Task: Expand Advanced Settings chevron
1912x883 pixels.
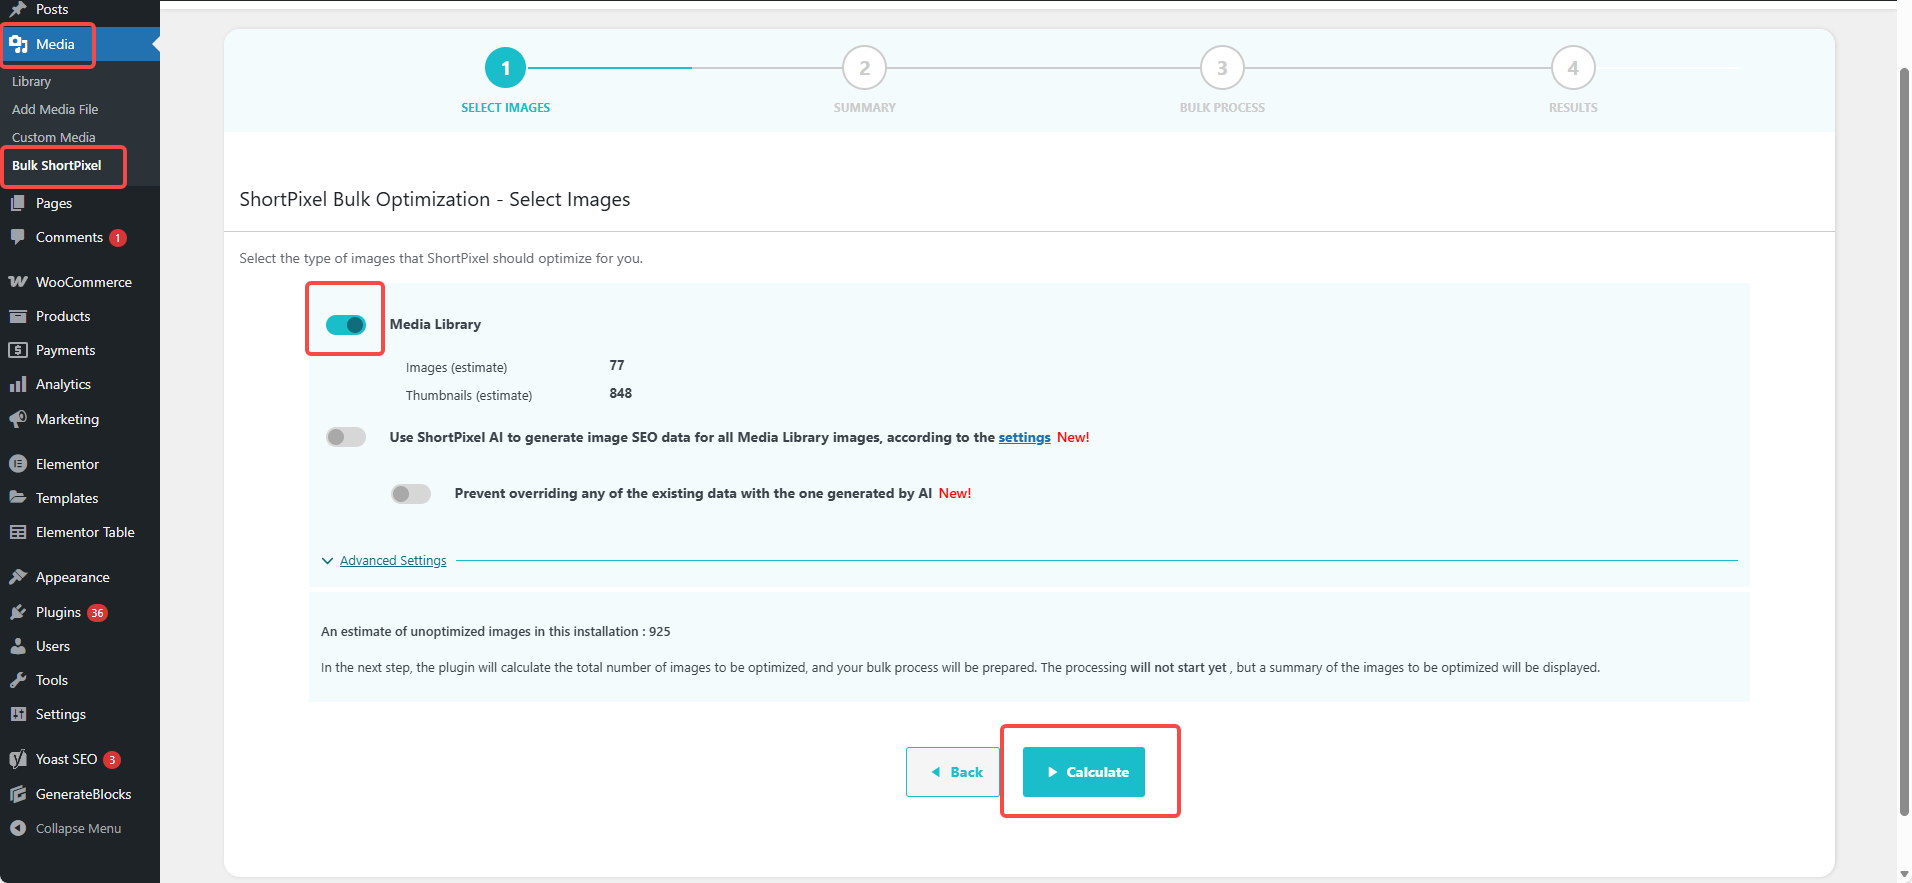Action: 327,561
